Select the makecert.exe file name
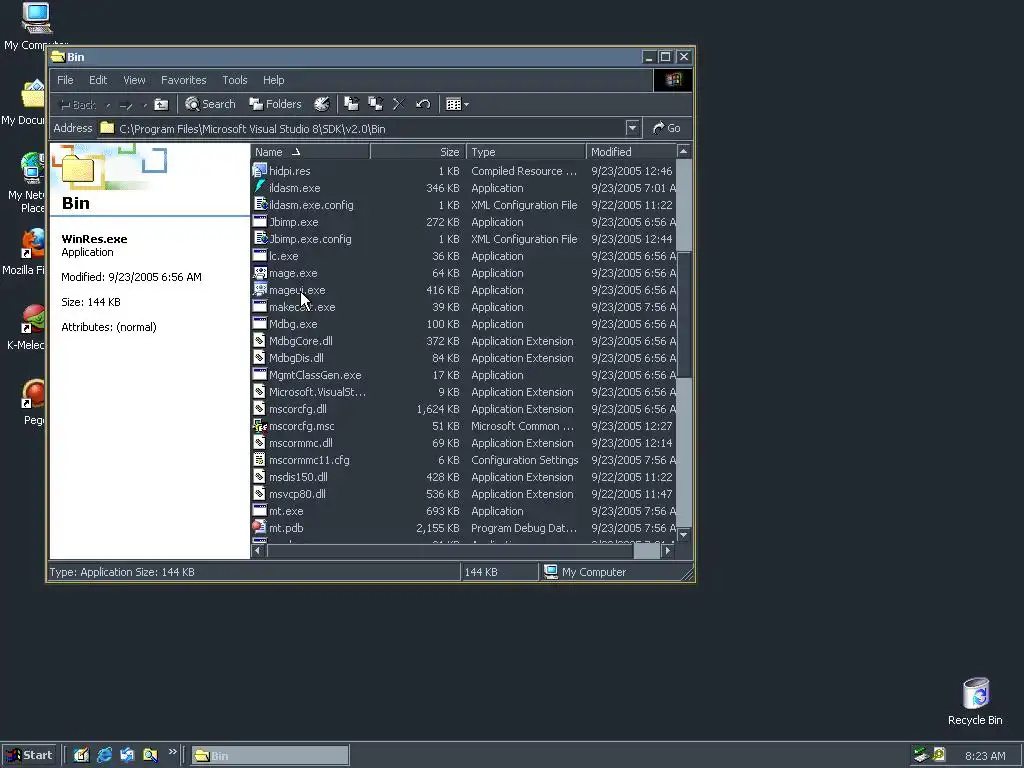The height and width of the screenshot is (768, 1024). 302,307
